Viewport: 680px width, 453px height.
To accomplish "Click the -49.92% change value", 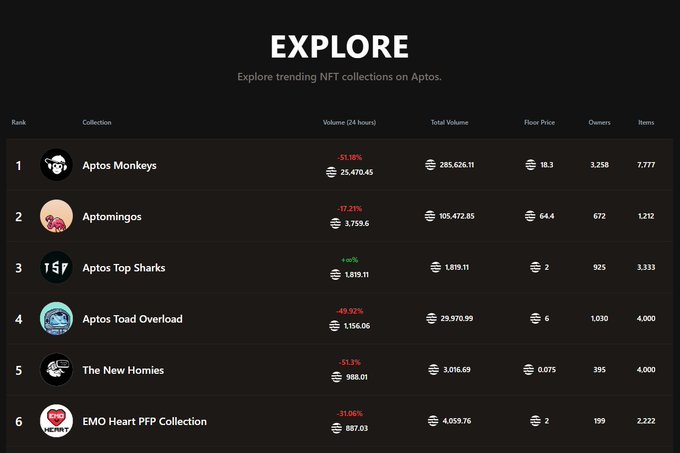I will click(350, 311).
